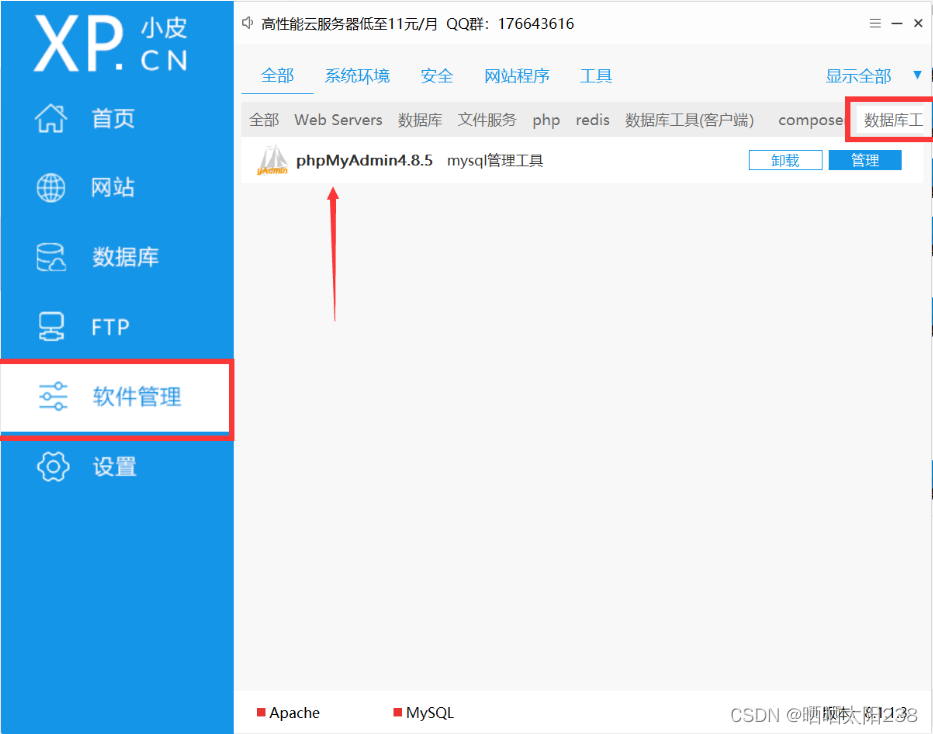The height and width of the screenshot is (734, 933).
Task: Toggle the Apache service status indicator
Action: (x=263, y=712)
